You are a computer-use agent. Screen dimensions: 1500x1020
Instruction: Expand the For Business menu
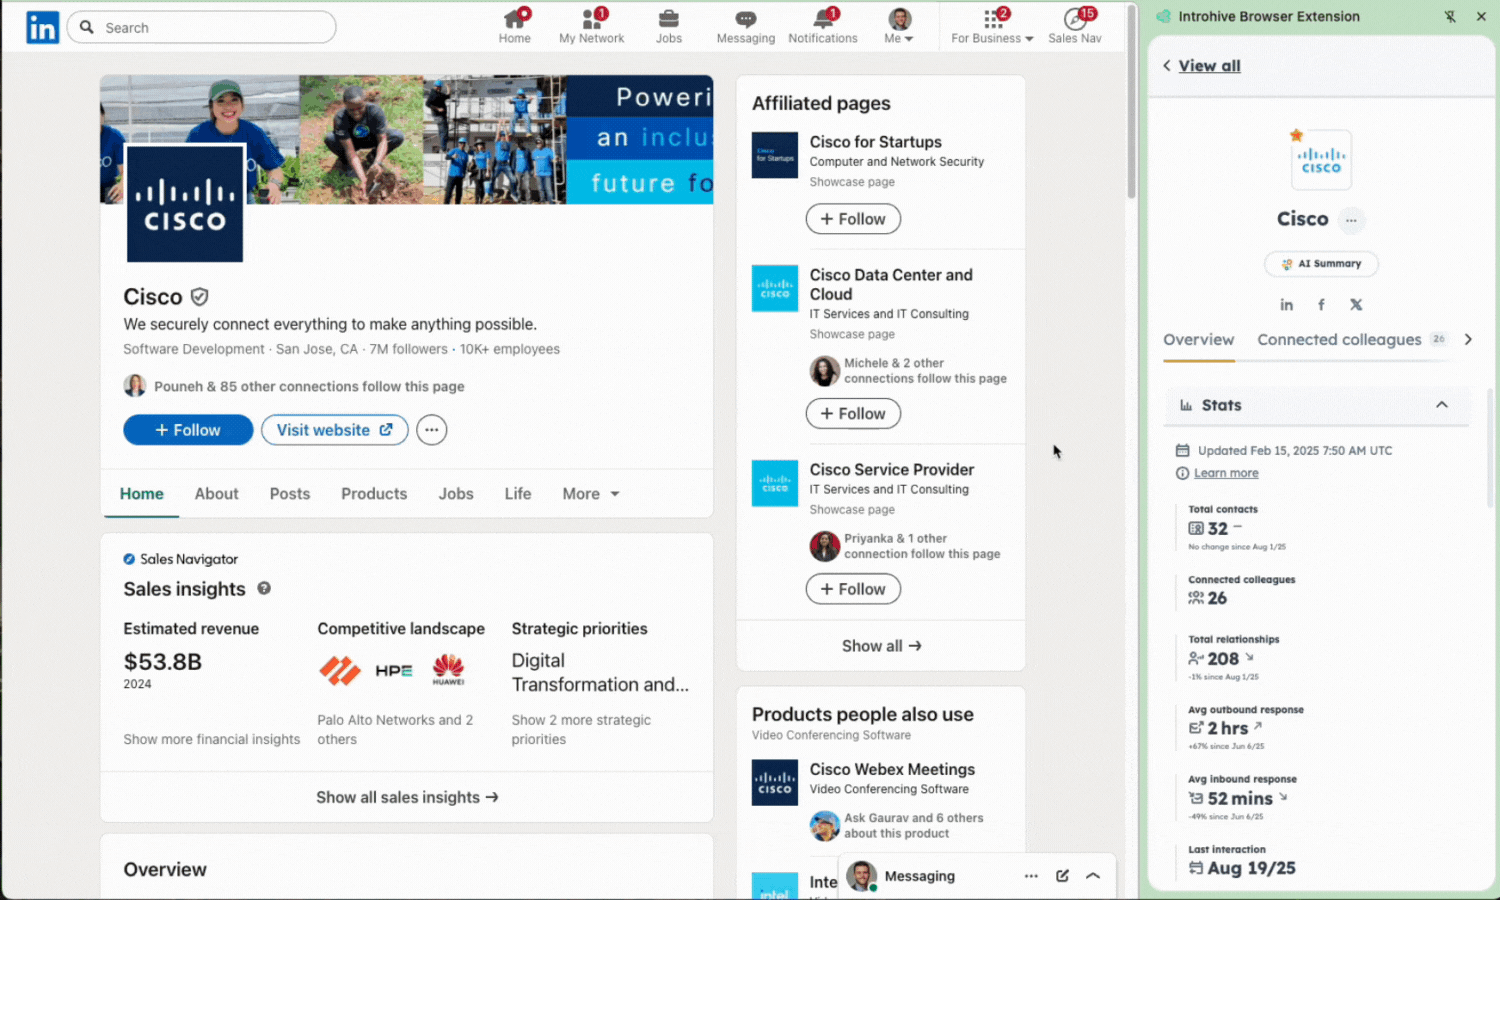click(991, 27)
